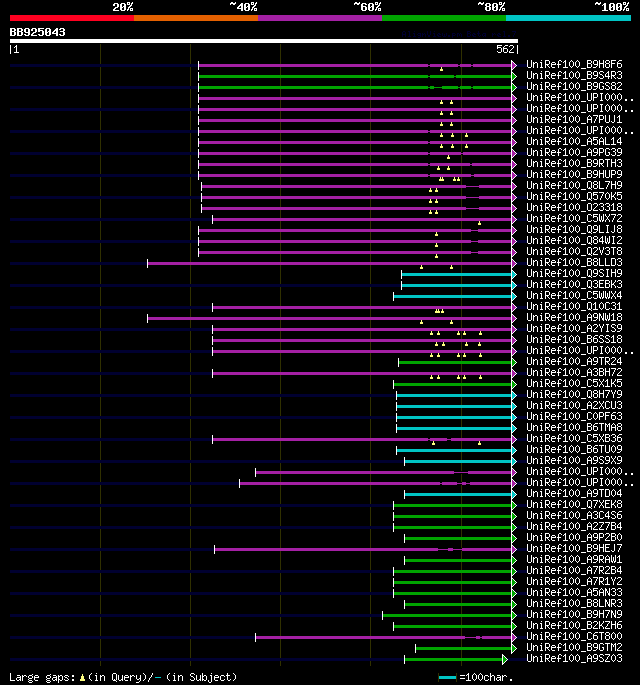This screenshot has width=640, height=685.
Task: Select the UniRef100_B9GS82 label
Action: tap(574, 86)
